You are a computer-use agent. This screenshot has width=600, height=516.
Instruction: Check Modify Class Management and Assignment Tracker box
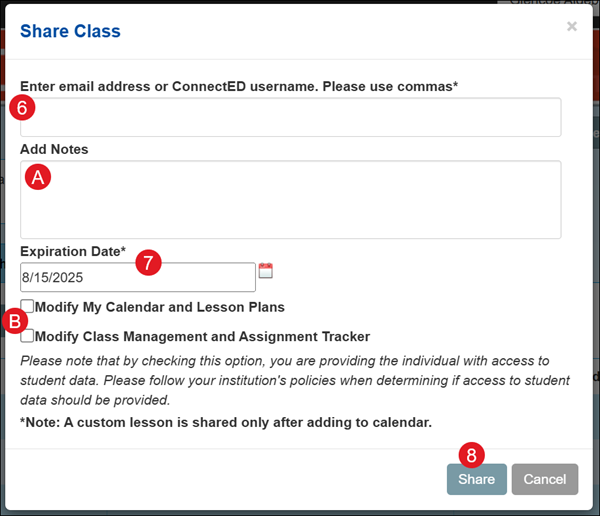tap(28, 336)
